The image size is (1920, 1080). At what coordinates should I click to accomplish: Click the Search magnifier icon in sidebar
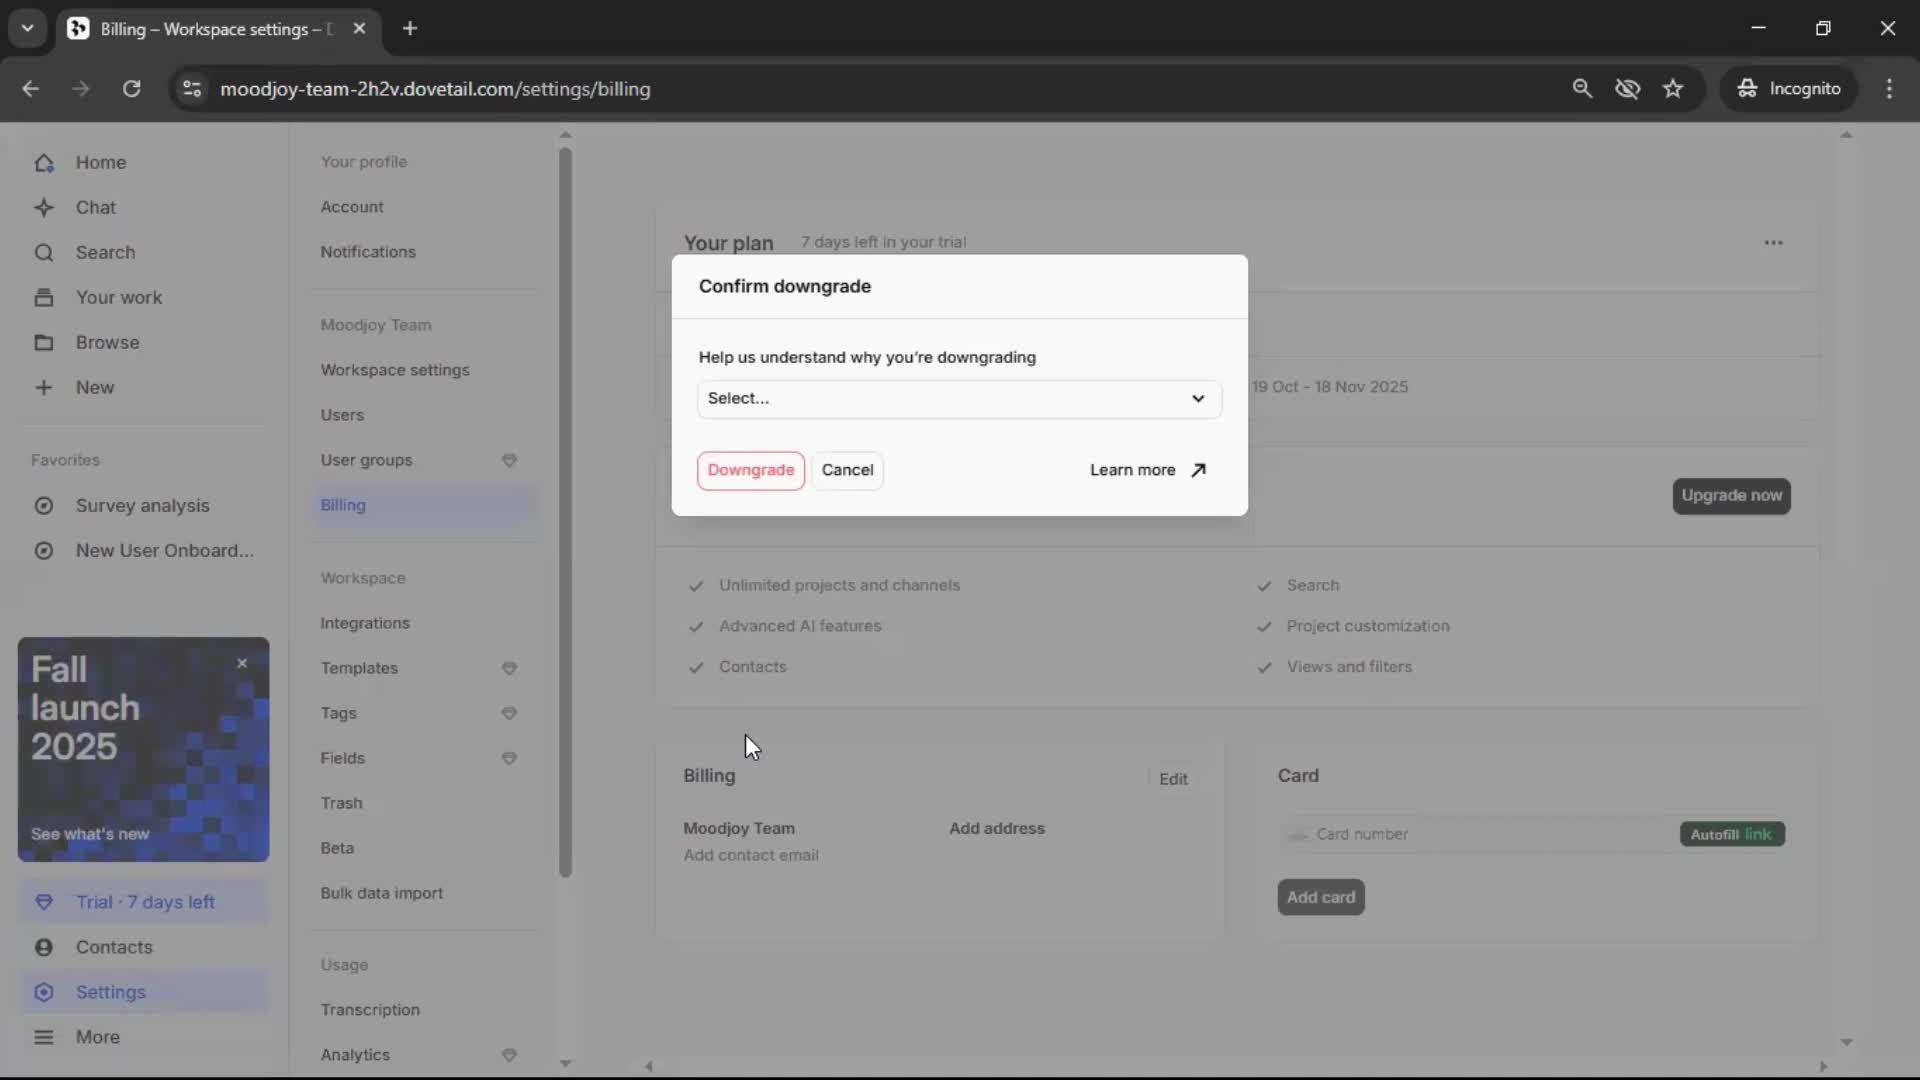(x=44, y=253)
